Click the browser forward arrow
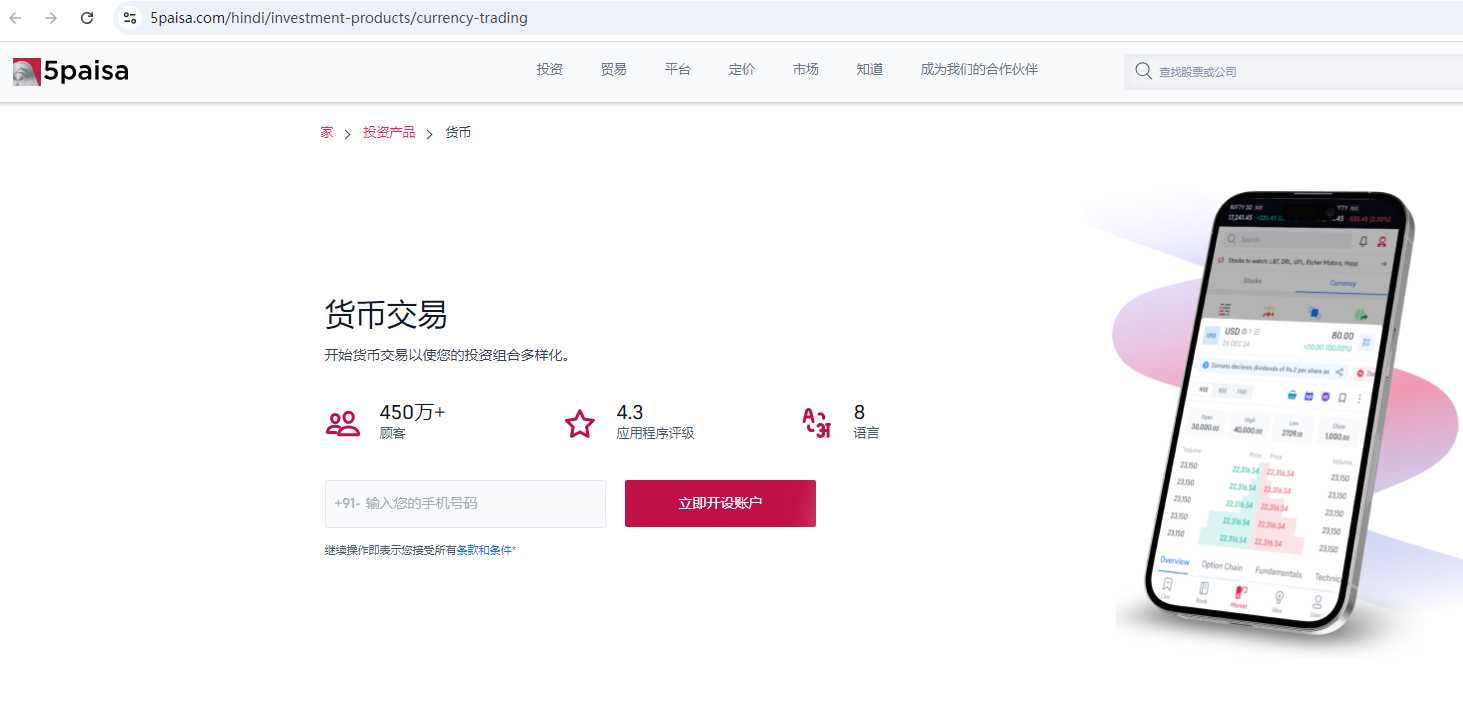This screenshot has height=704, width=1463. click(x=51, y=18)
